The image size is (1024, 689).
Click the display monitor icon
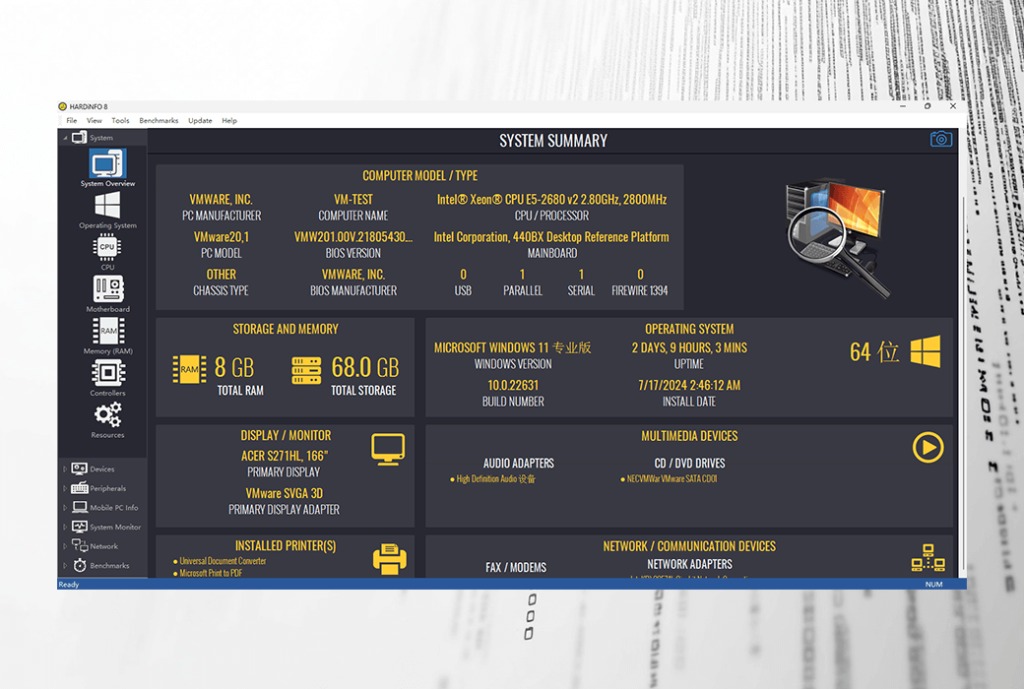point(388,449)
